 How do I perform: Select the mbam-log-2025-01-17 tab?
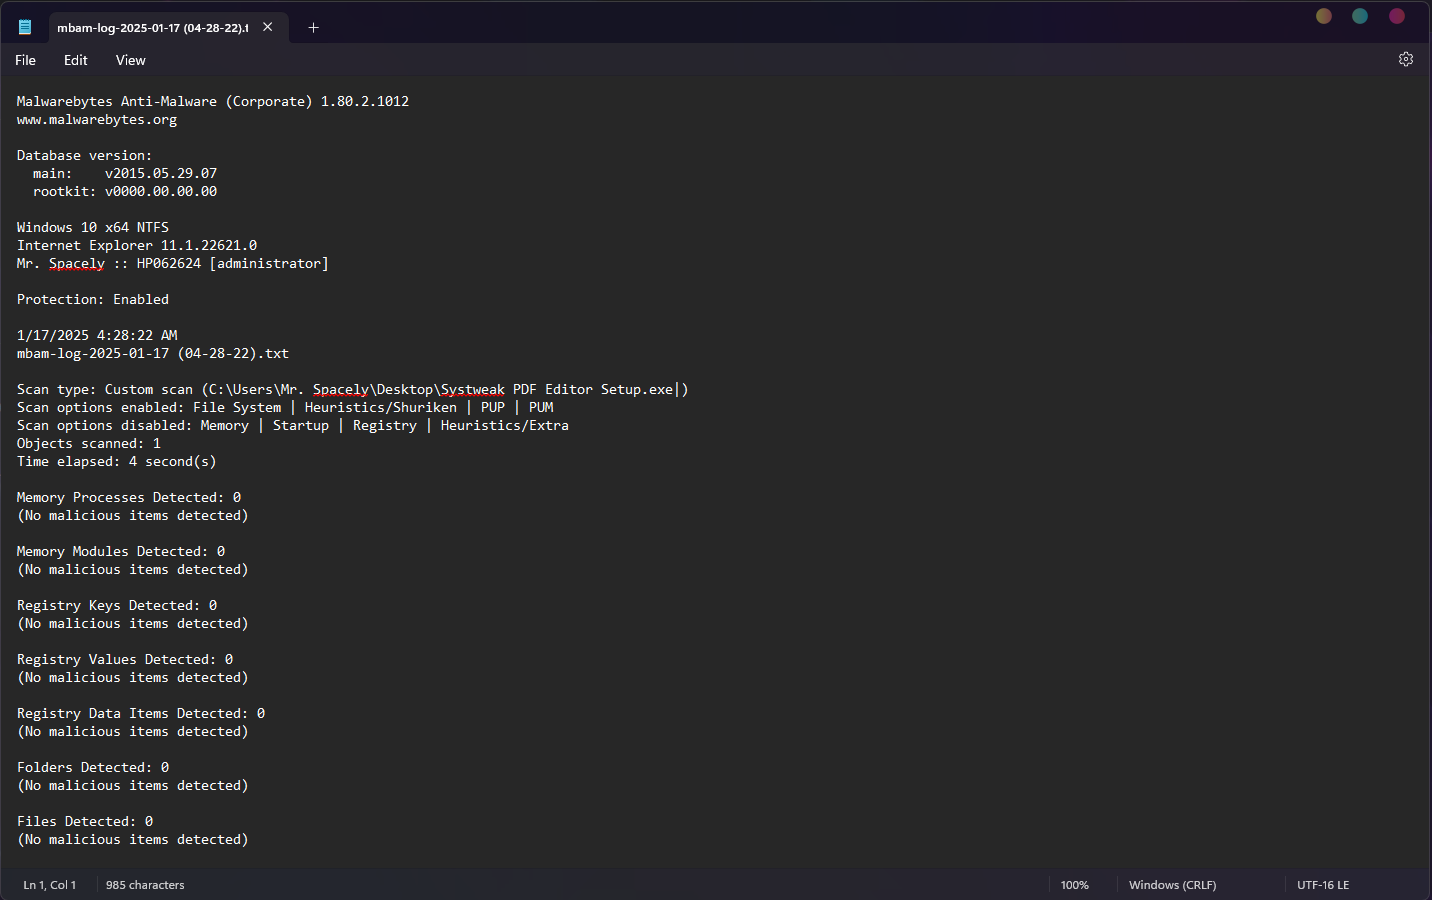point(168,28)
